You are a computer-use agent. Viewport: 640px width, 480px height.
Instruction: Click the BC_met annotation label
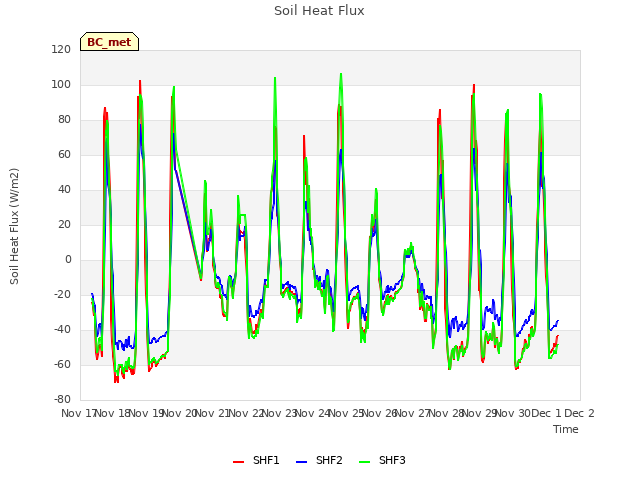click(109, 42)
